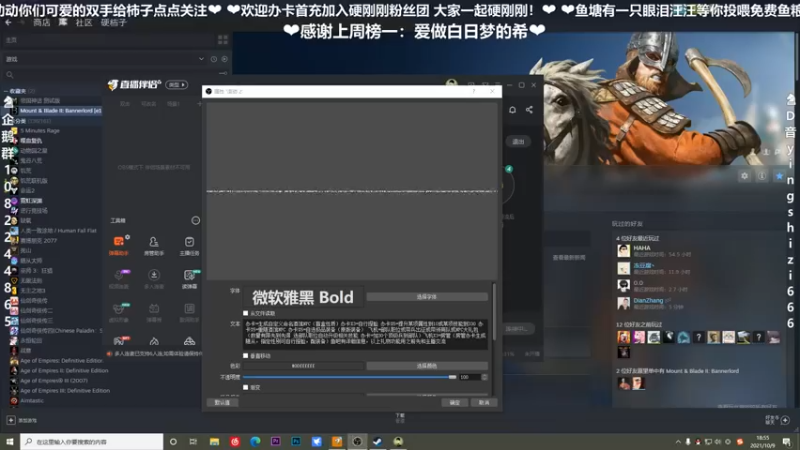The width and height of the screenshot is (800, 450).
Task: Click the toolbox more-options circle icon
Action: [x=195, y=220]
